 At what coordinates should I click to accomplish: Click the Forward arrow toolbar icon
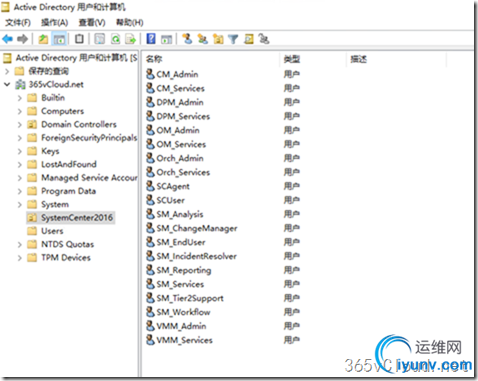click(x=22, y=39)
